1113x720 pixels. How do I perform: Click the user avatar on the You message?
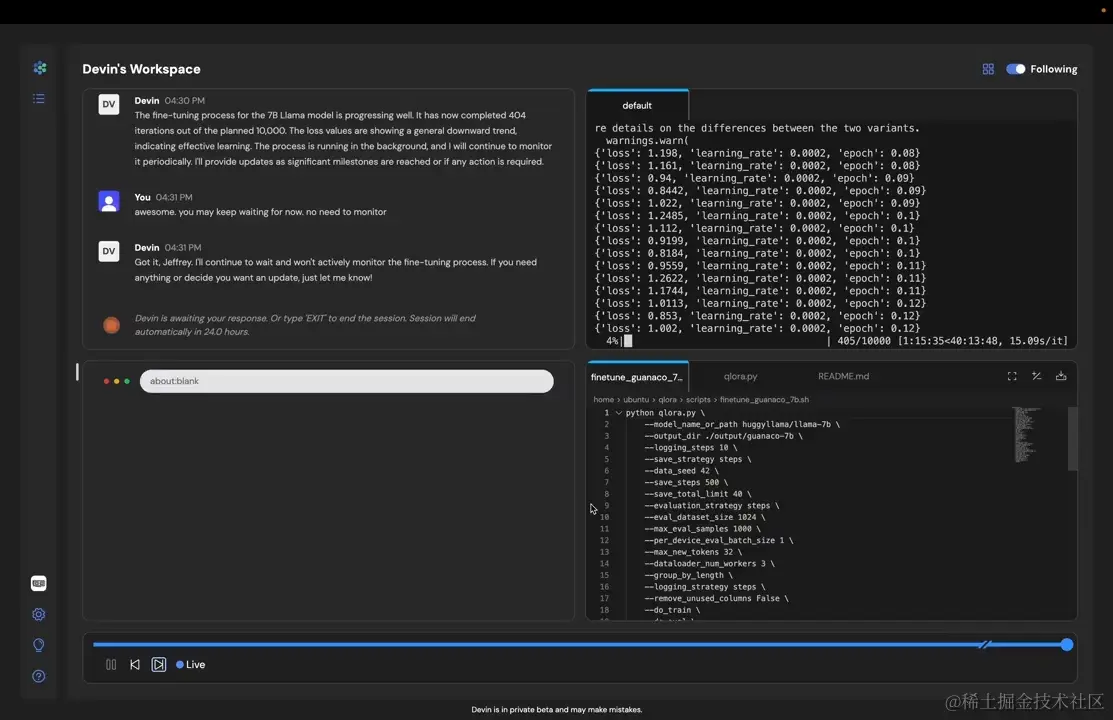109,201
